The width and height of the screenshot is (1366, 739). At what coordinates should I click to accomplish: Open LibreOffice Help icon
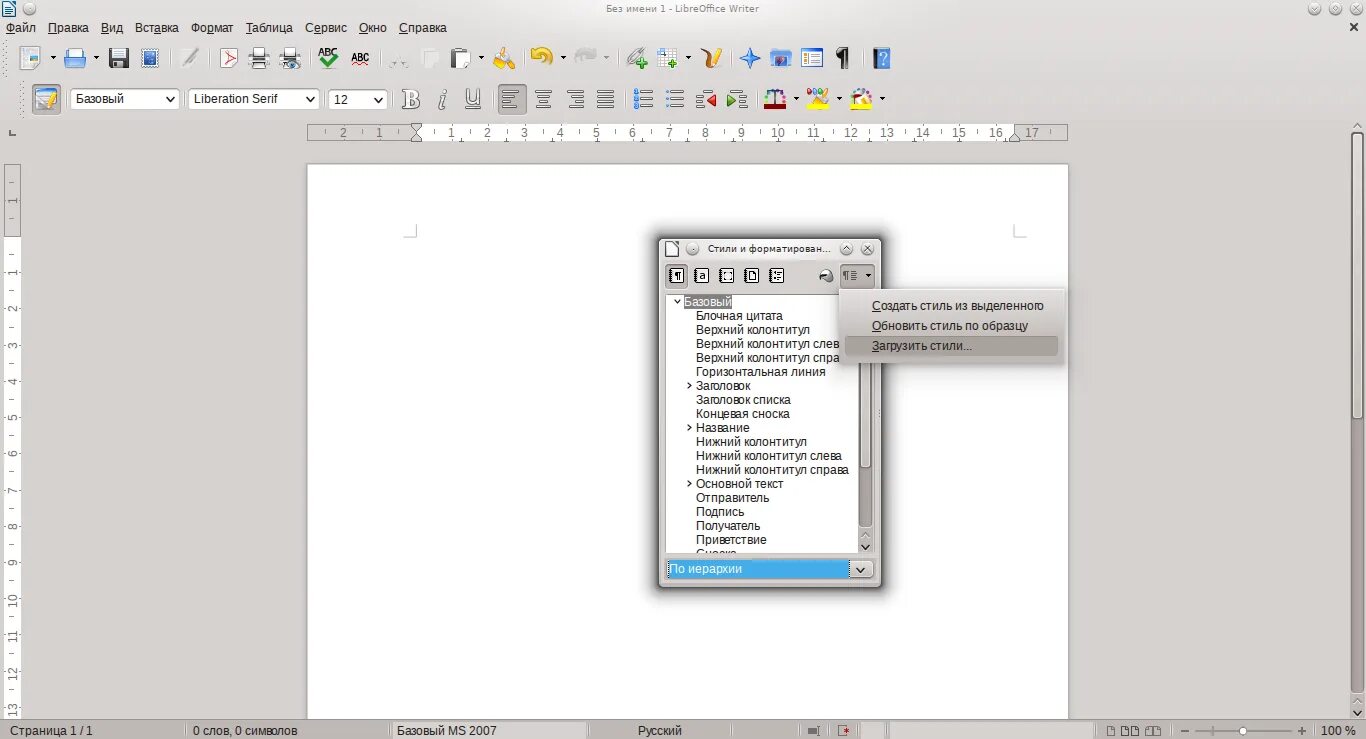pos(881,58)
